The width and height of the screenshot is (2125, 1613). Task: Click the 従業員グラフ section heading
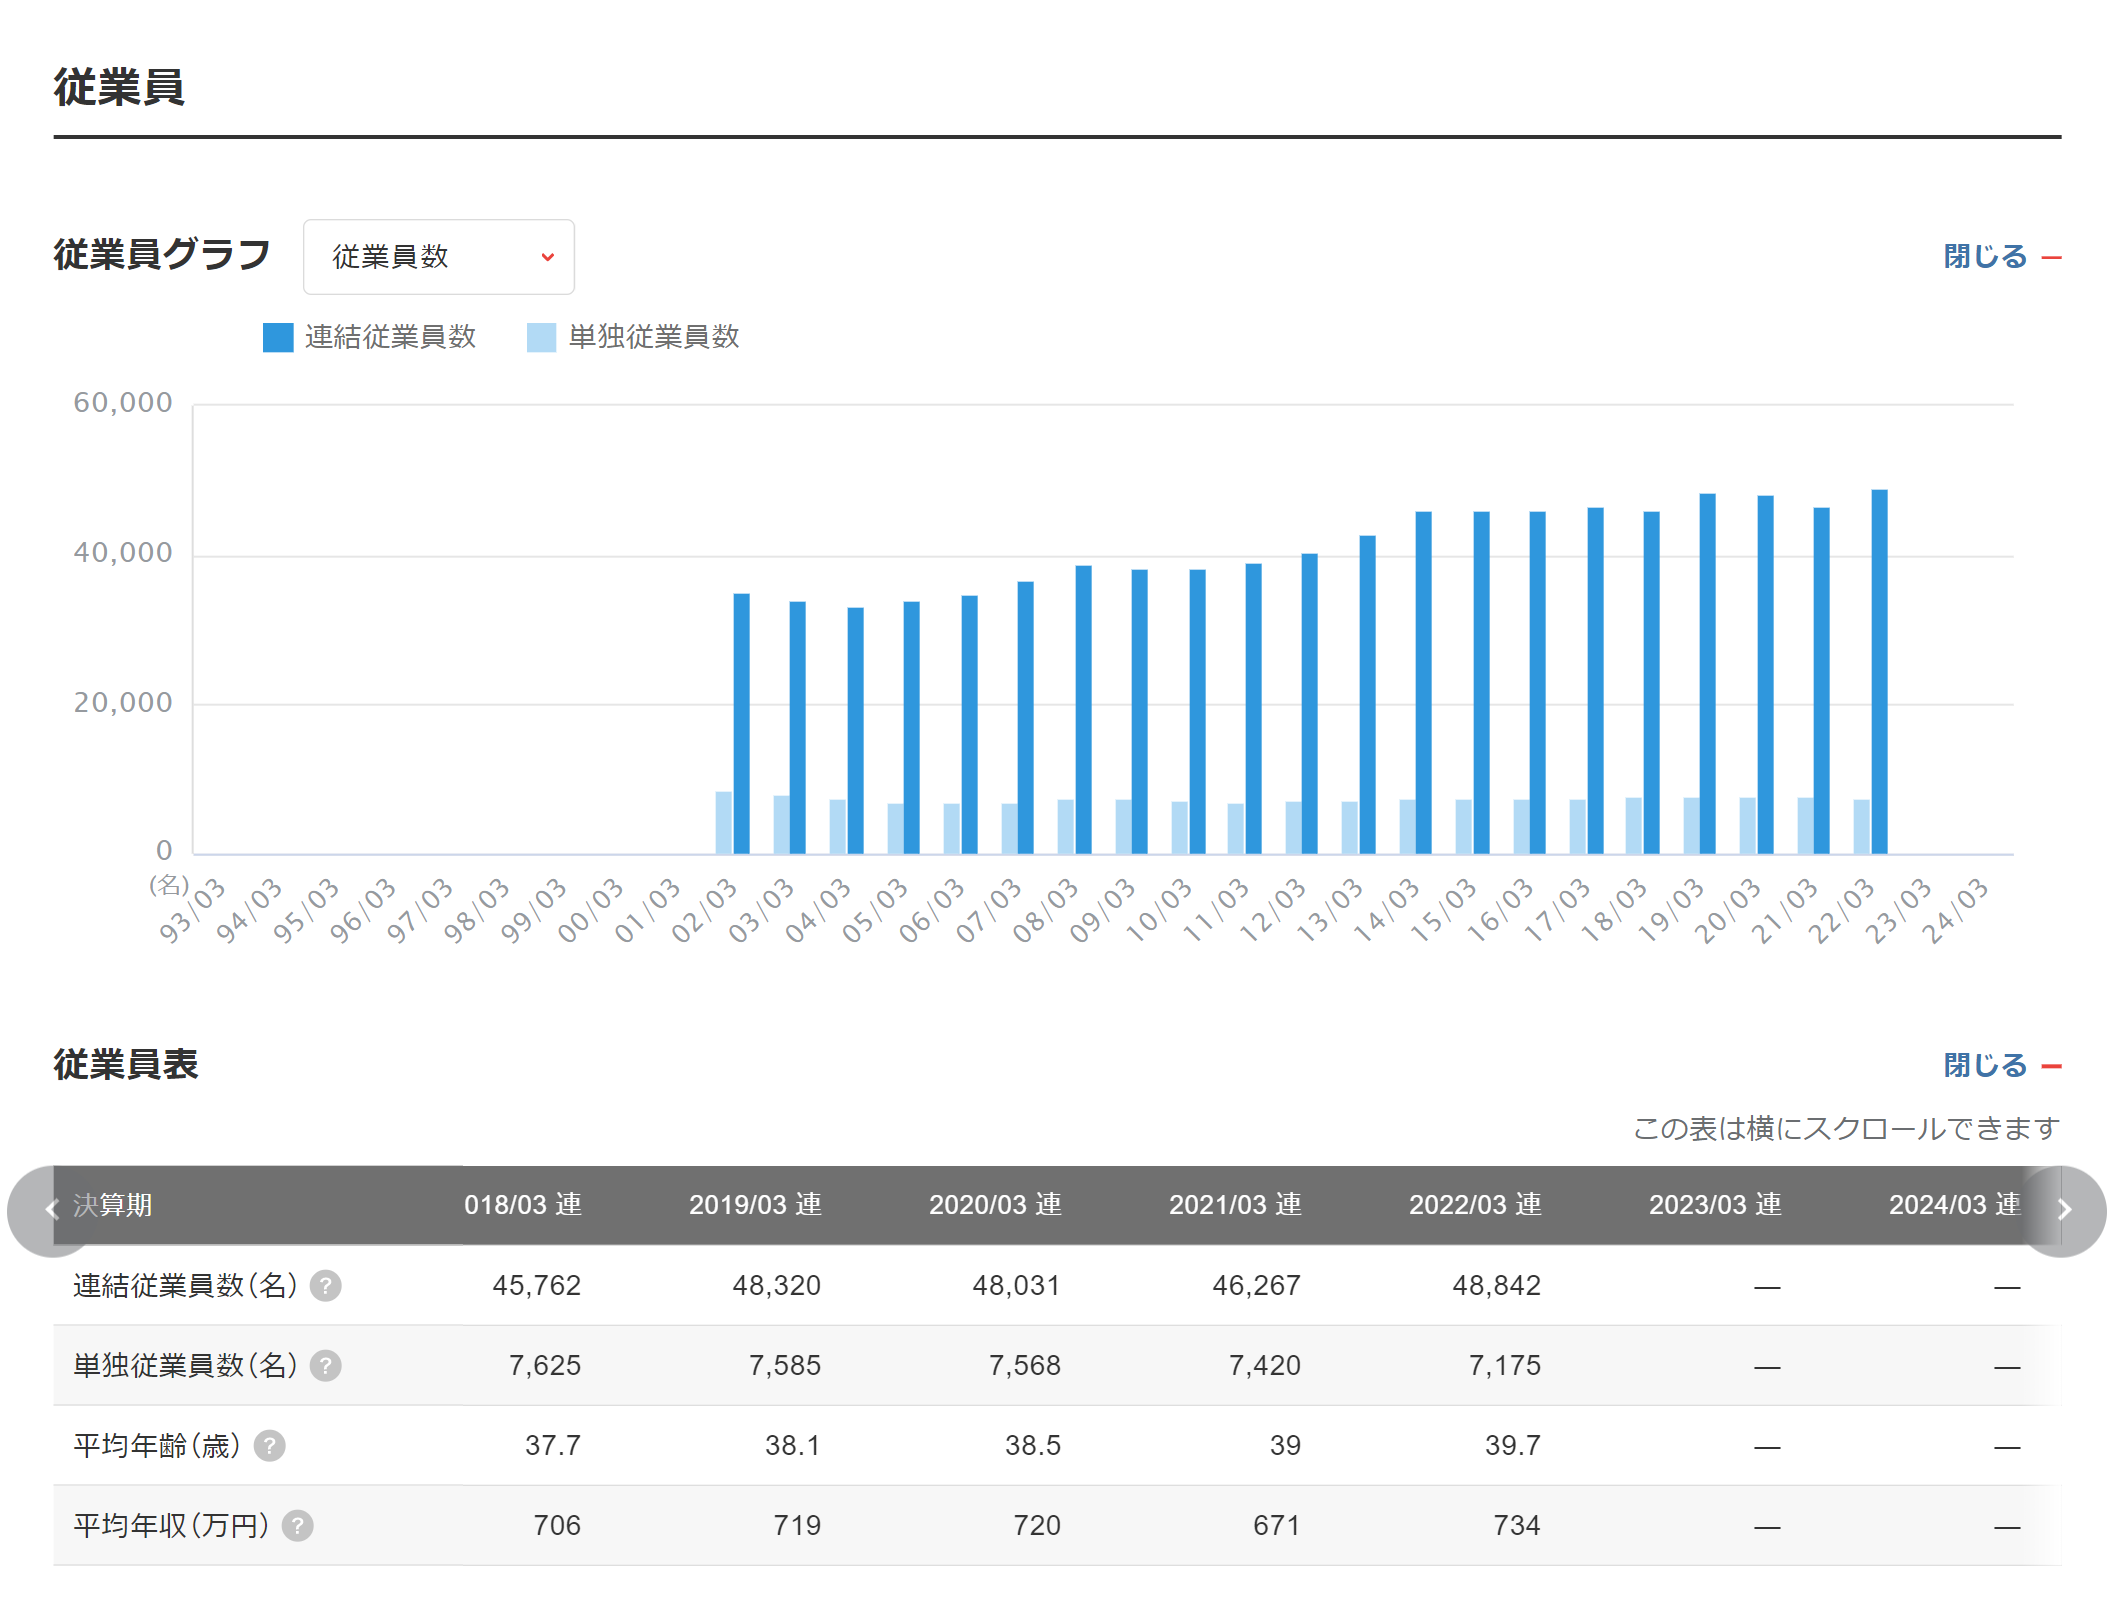(x=162, y=255)
